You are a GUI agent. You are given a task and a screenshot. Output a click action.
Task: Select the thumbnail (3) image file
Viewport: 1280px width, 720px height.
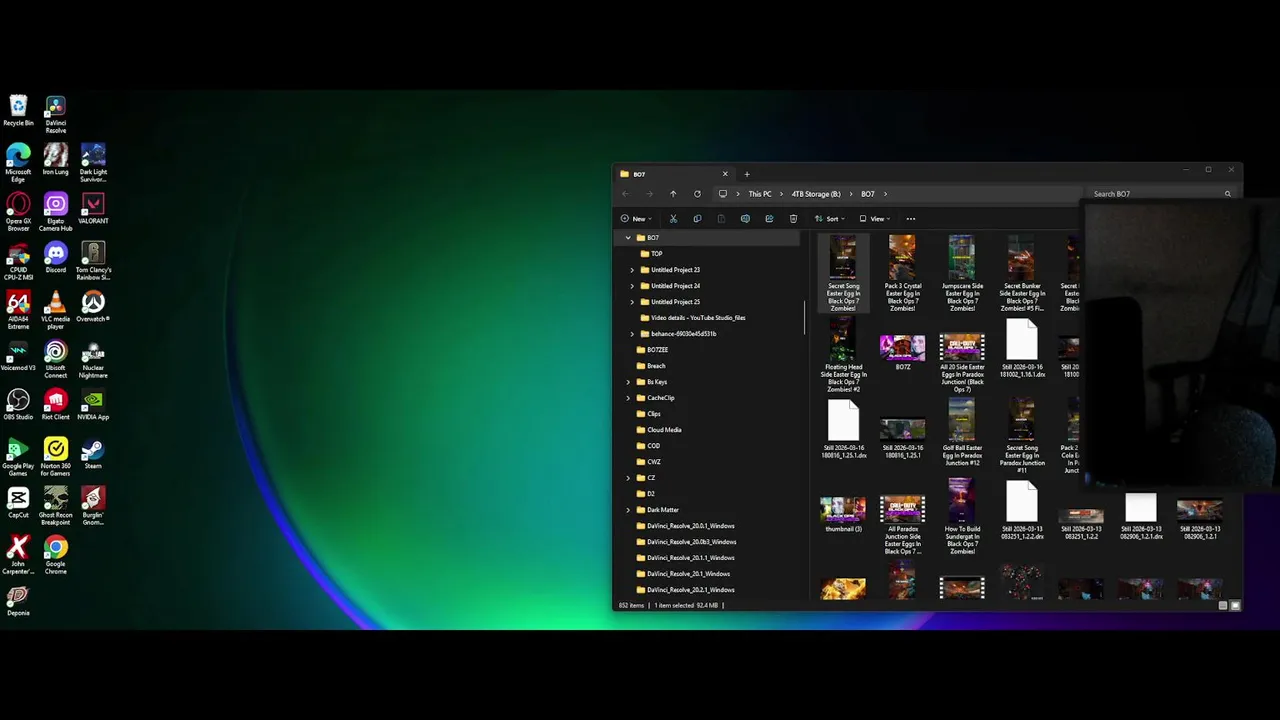[843, 514]
